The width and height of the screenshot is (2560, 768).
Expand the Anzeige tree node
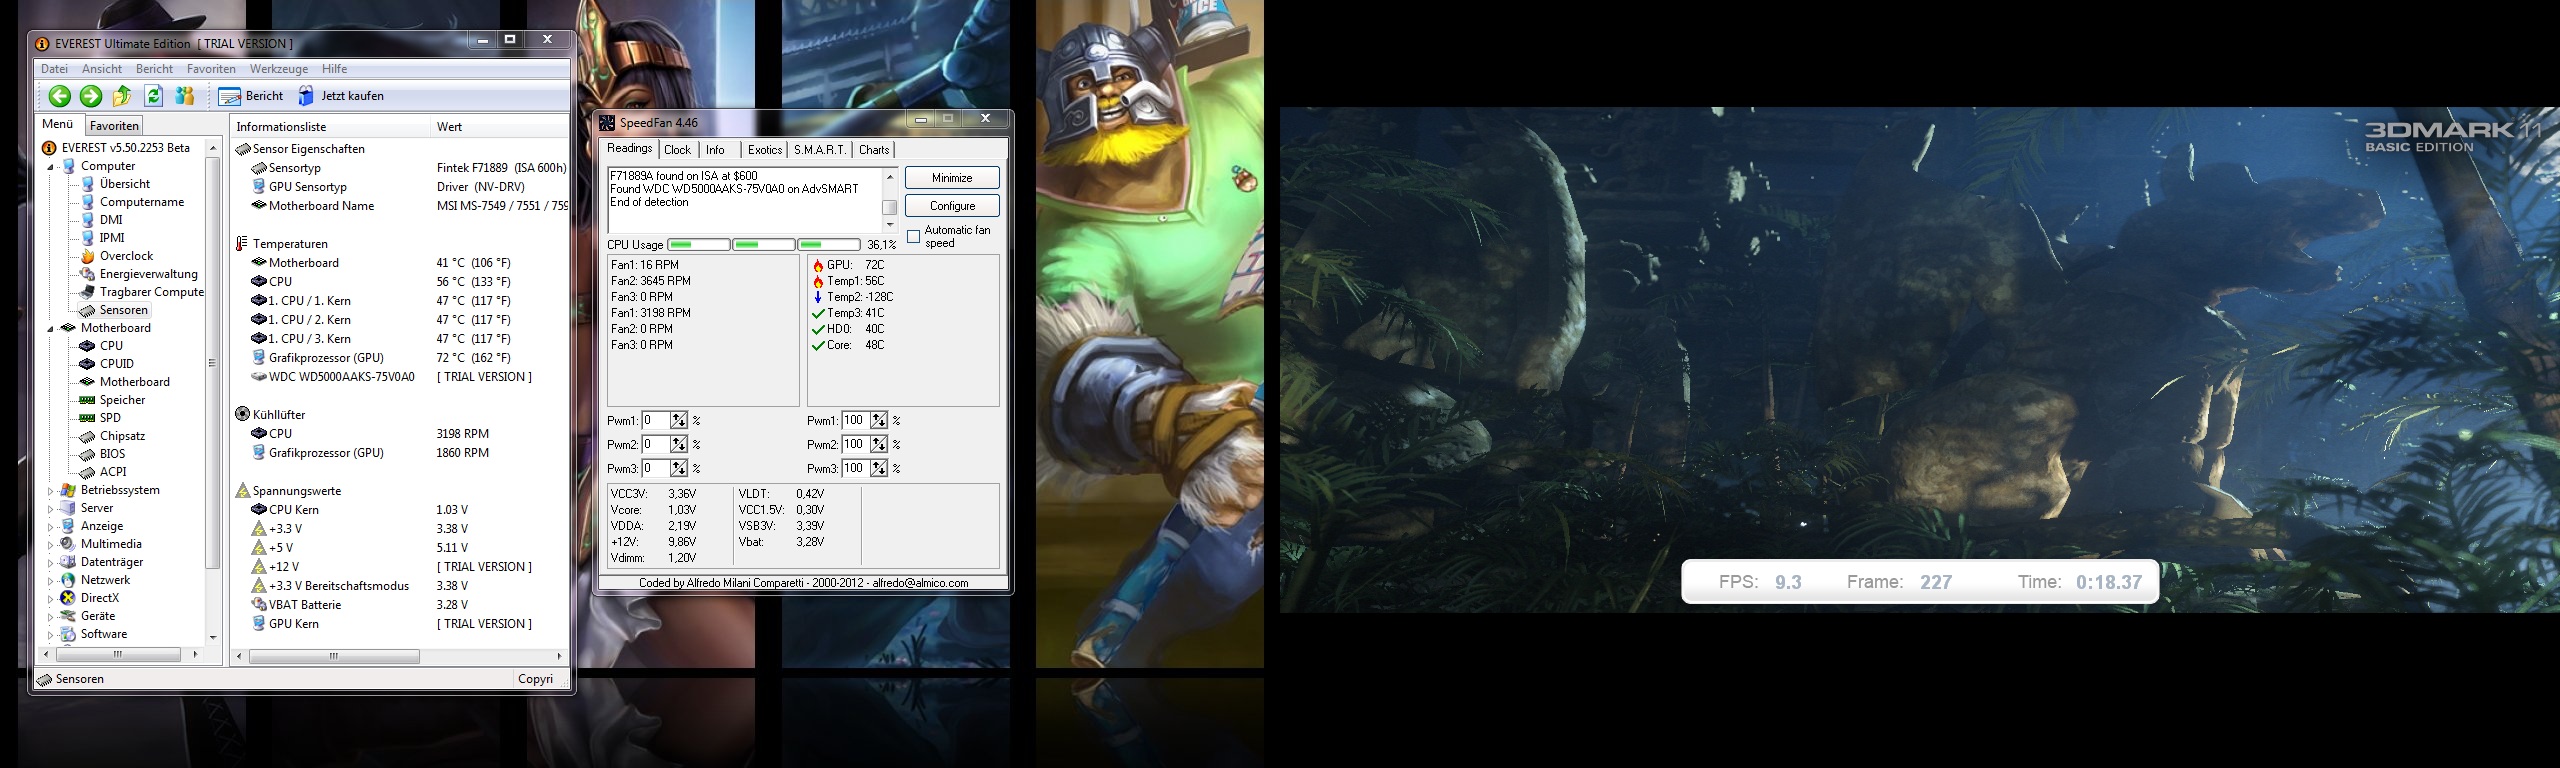pyautogui.click(x=51, y=527)
